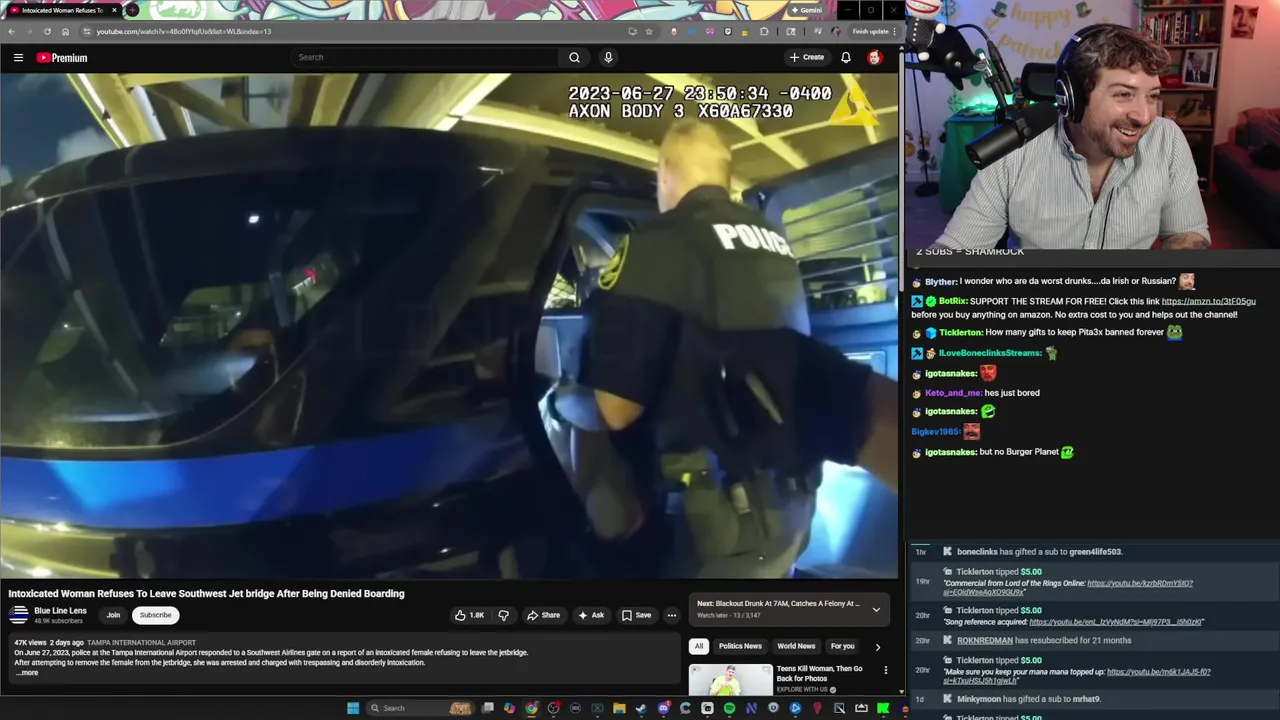Open Windows Start menu

point(353,708)
